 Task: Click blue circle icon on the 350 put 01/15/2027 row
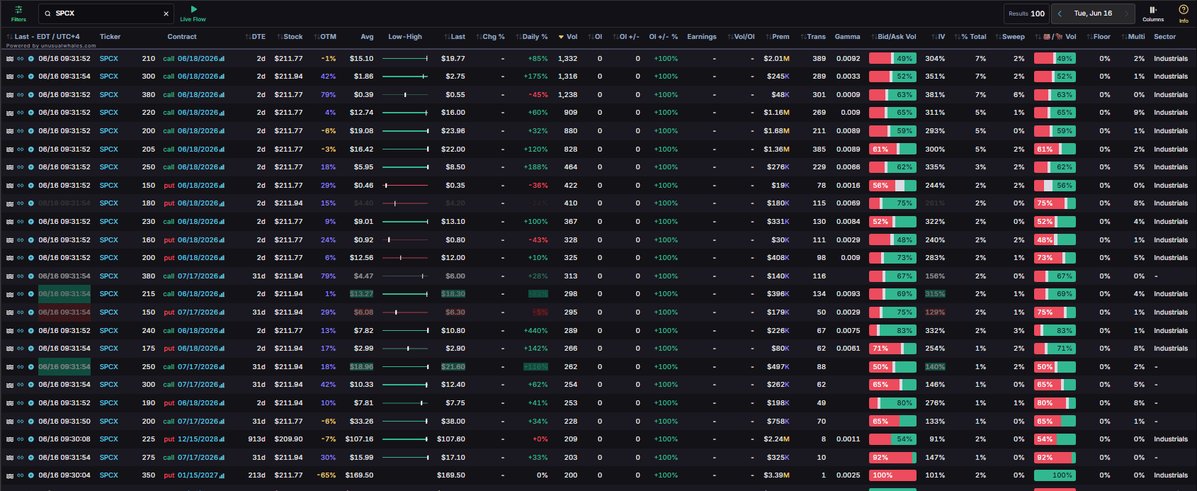[31, 475]
